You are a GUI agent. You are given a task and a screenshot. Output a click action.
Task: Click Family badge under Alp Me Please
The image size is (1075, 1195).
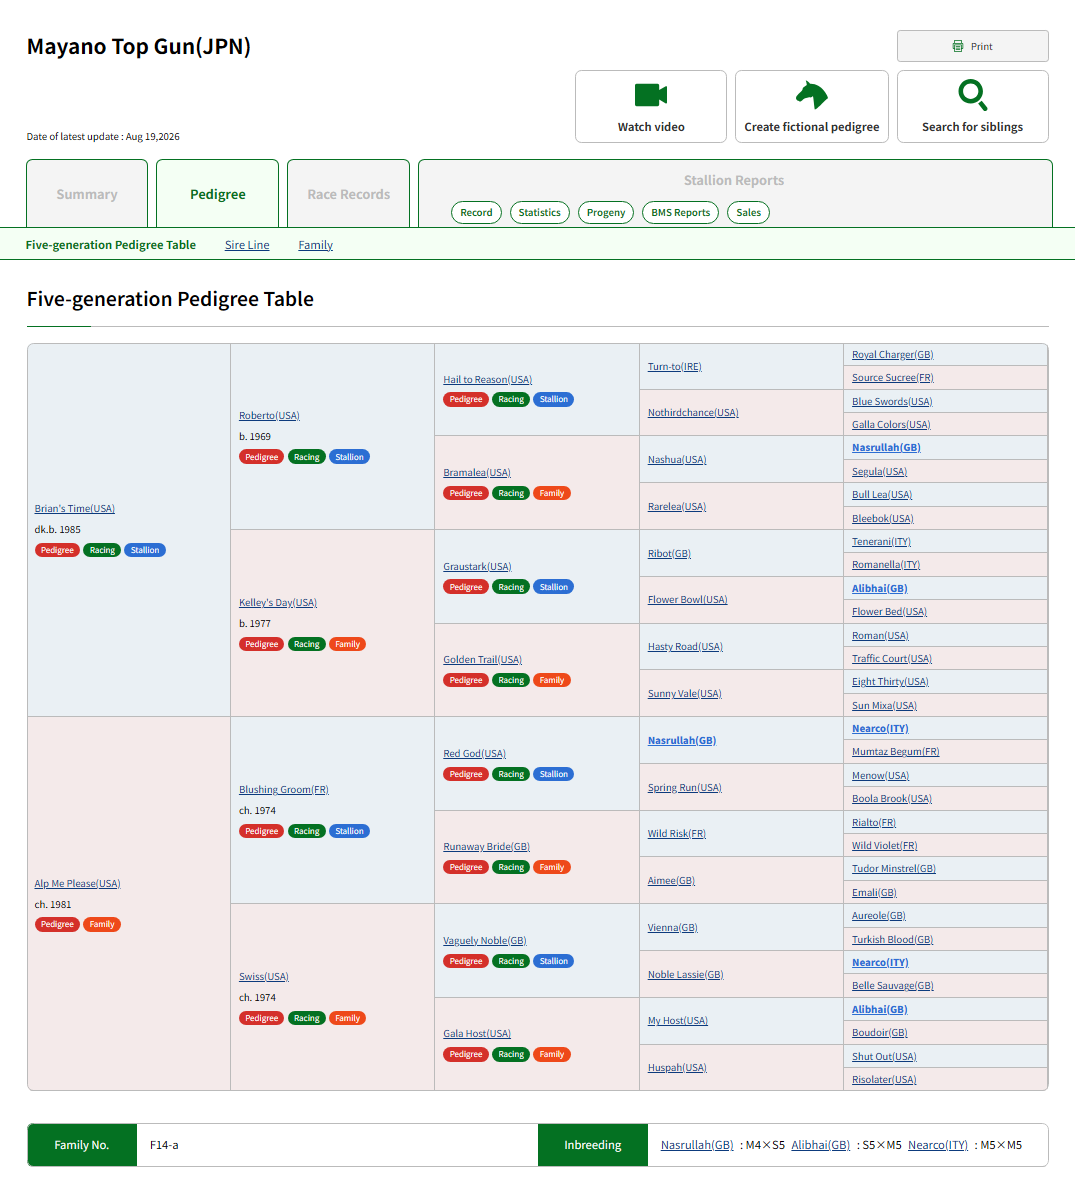coord(101,924)
